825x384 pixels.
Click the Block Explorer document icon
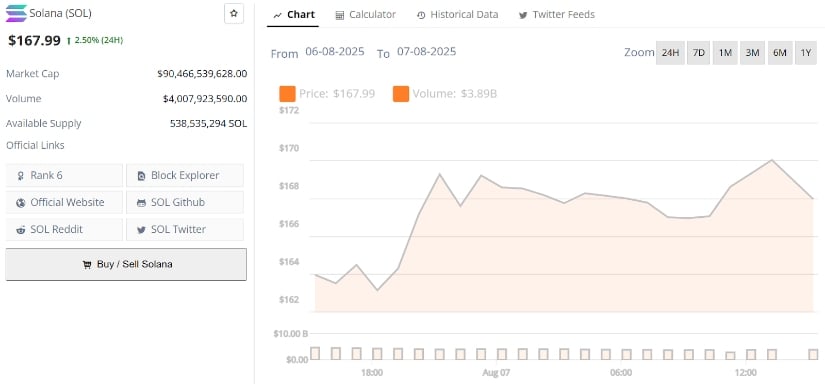coord(141,176)
